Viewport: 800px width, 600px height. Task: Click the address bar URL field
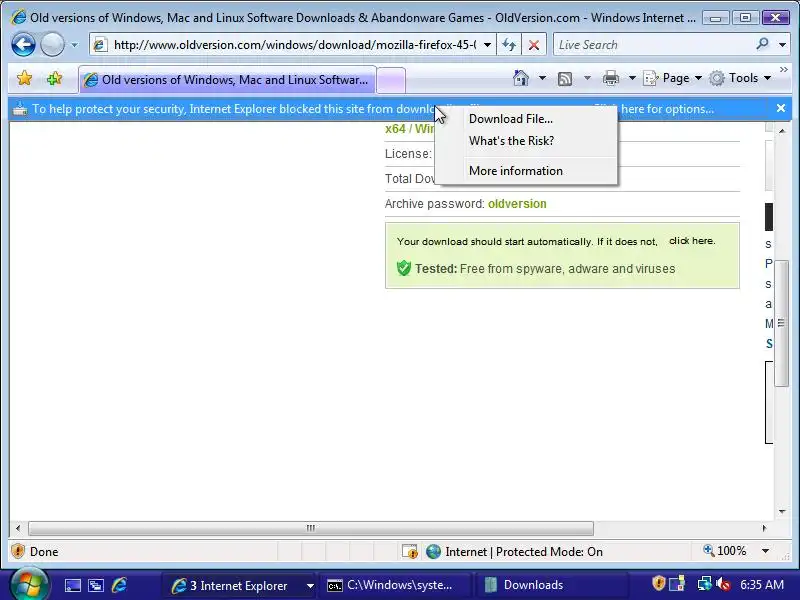[294, 45]
